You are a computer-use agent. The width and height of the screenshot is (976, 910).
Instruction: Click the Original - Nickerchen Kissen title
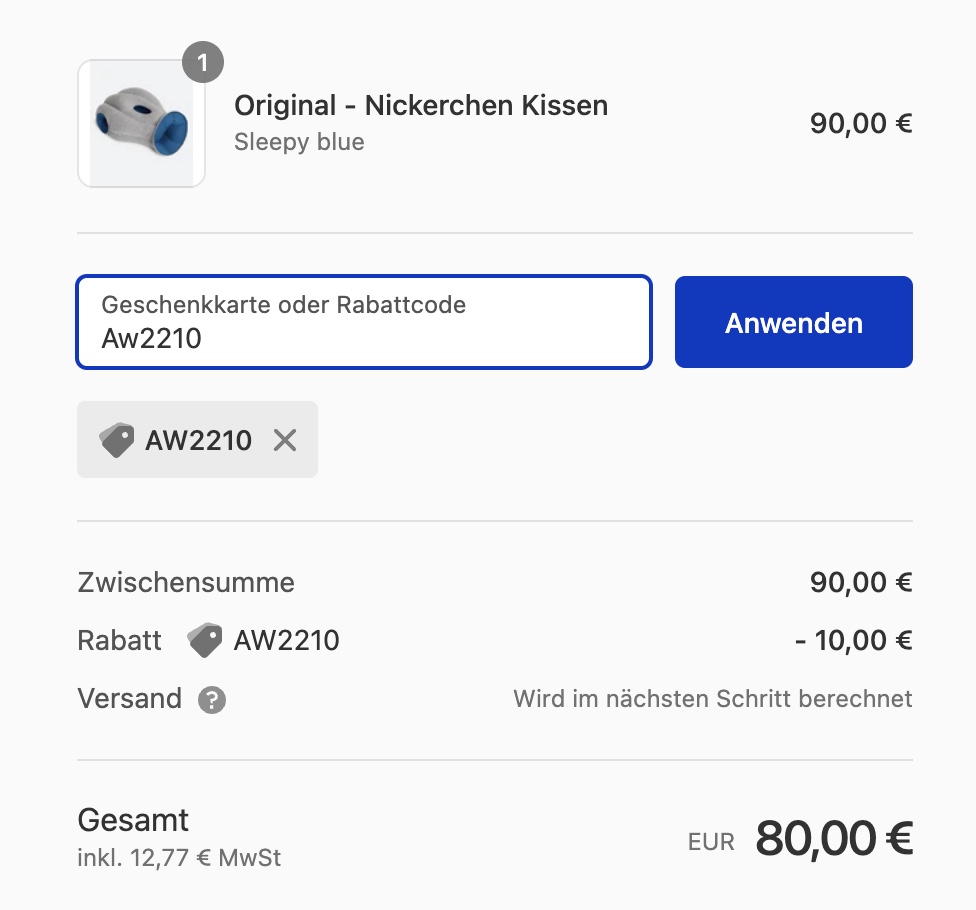click(420, 105)
